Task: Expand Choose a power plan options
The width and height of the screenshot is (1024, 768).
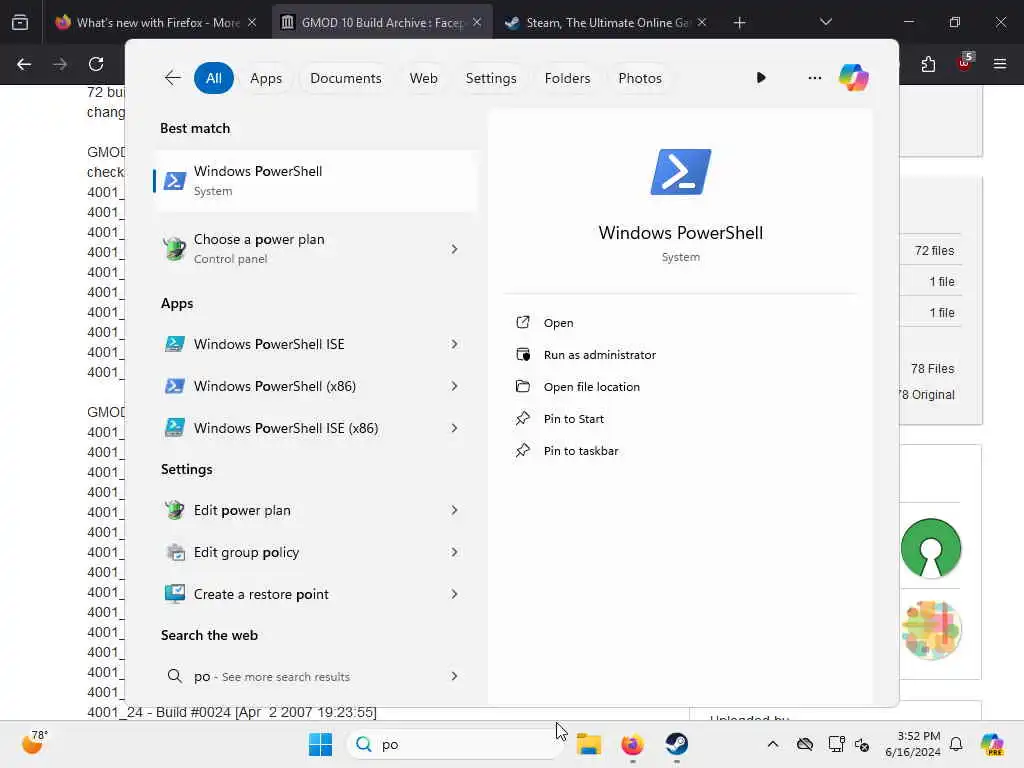Action: coord(455,249)
